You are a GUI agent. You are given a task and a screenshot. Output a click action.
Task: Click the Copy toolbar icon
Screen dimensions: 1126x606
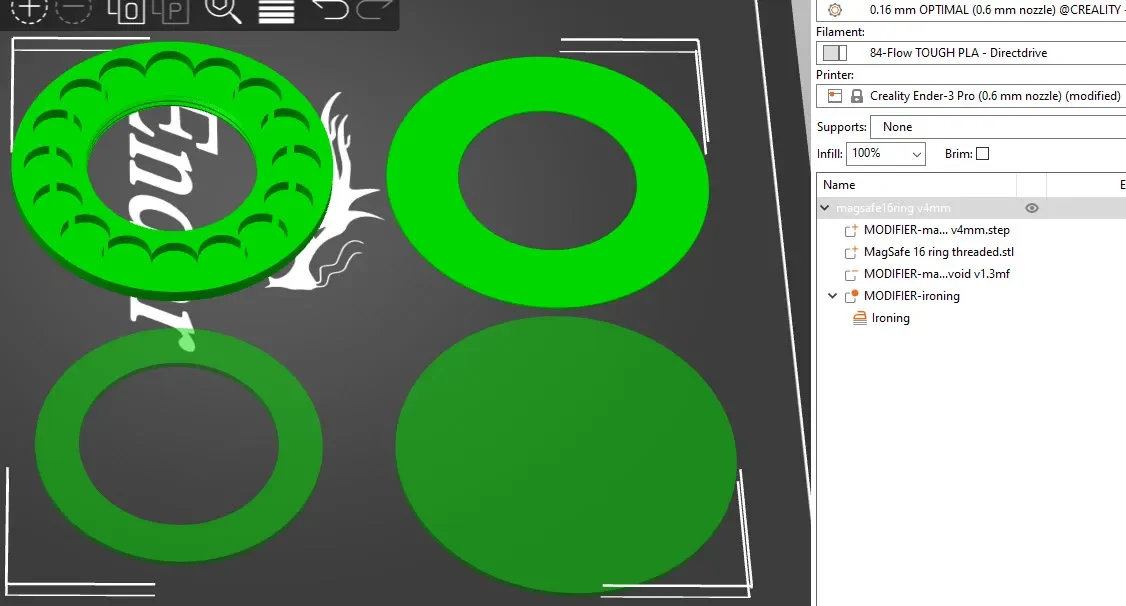(126, 10)
